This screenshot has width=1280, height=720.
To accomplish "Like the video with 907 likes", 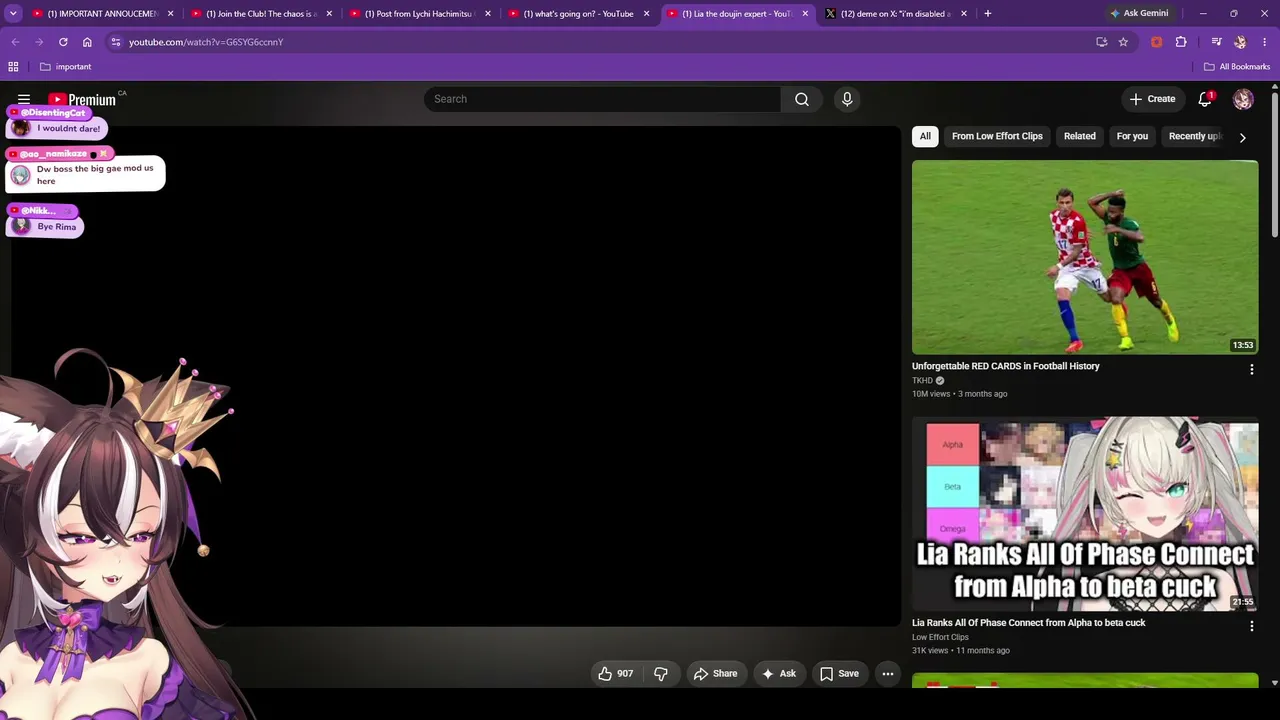I will pos(615,674).
